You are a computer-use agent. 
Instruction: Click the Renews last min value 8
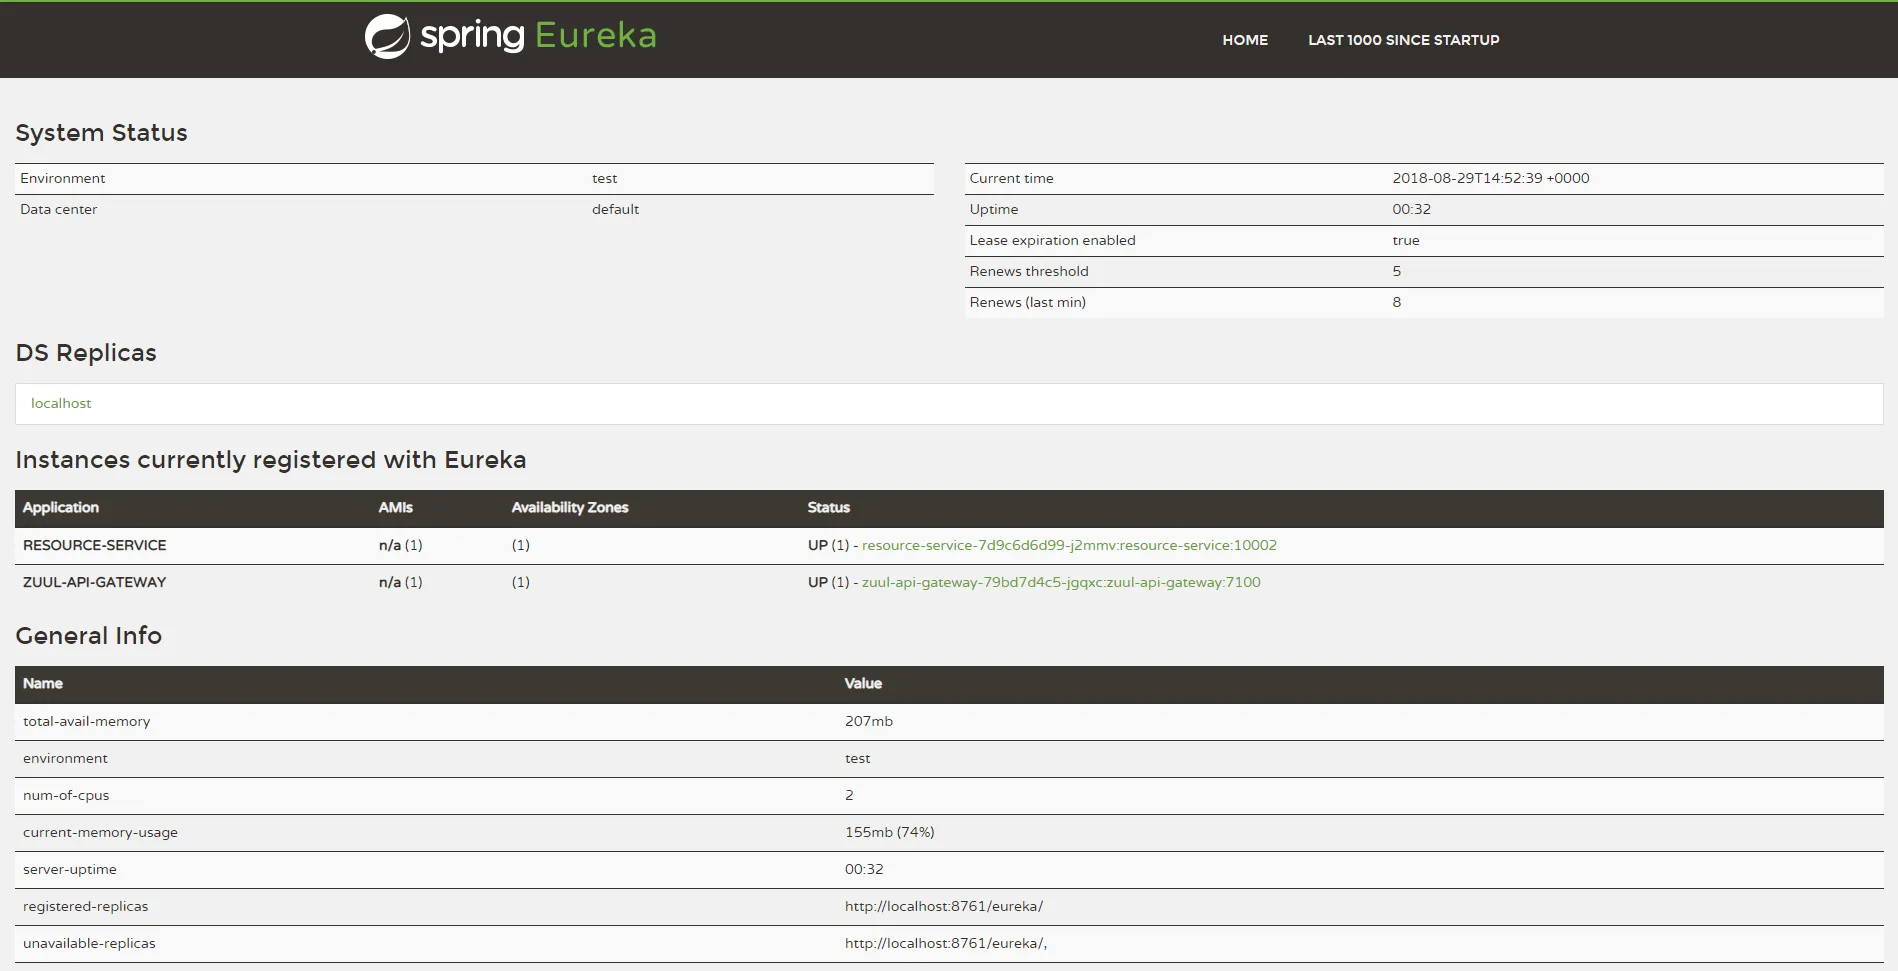(x=1397, y=302)
